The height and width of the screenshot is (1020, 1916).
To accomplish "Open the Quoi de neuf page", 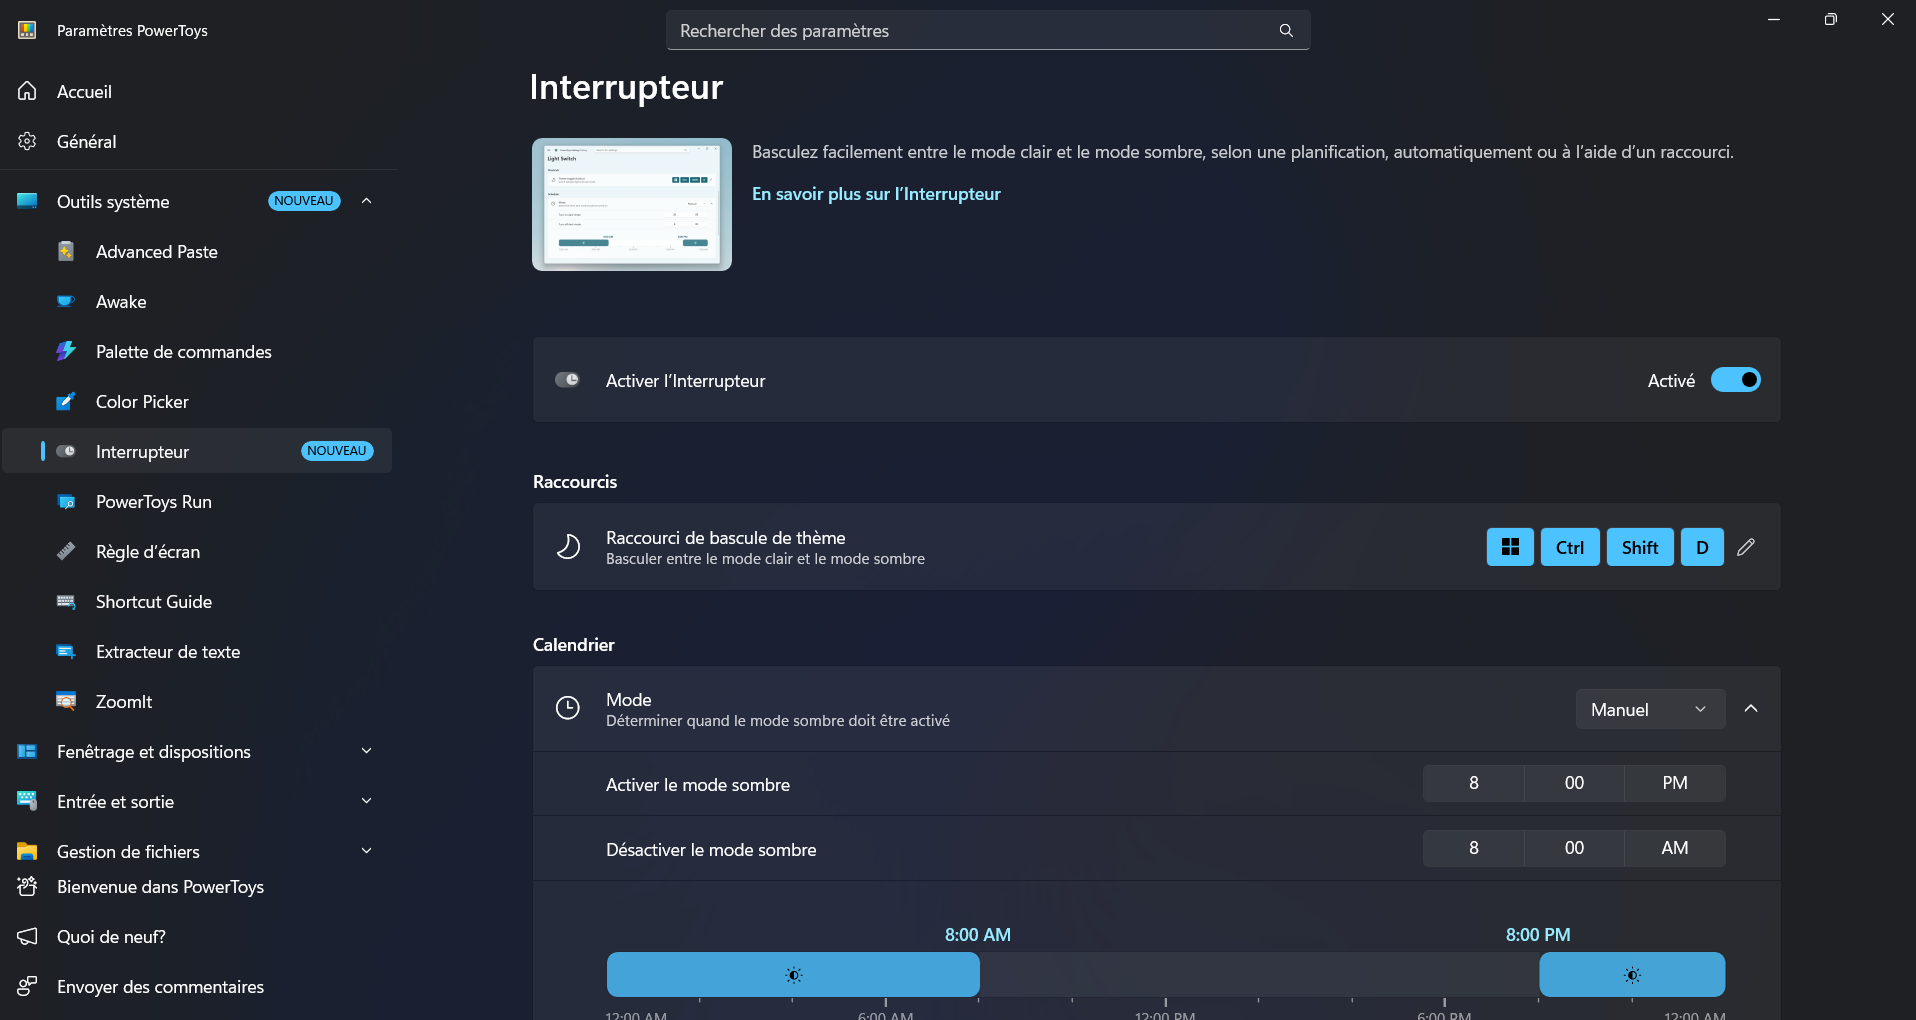I will click(110, 937).
